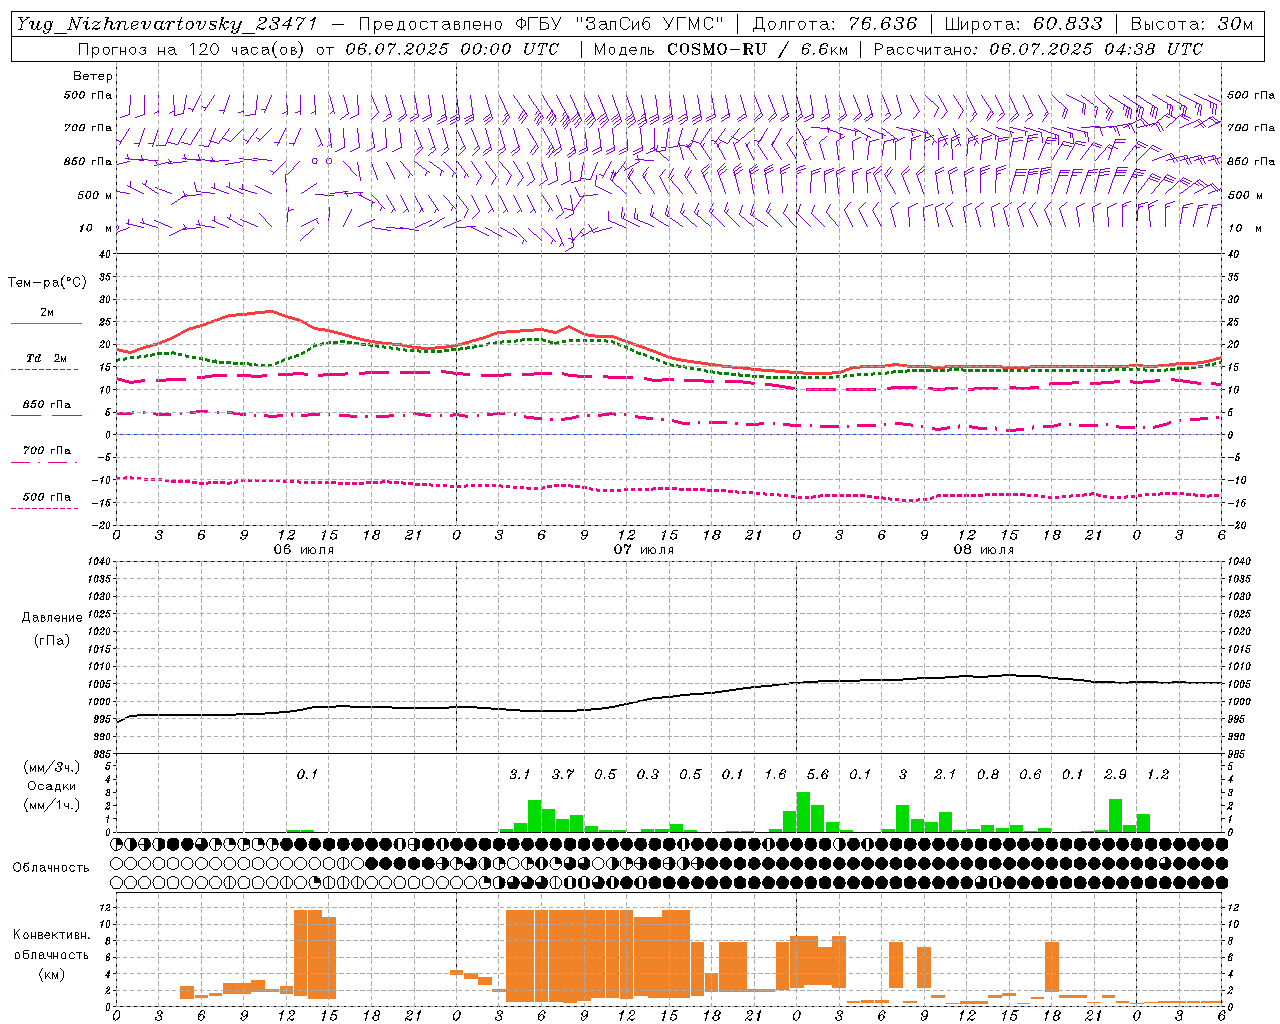Click the 'Td 2м' dew point legend label
1280x1024 pixels.
point(47,358)
